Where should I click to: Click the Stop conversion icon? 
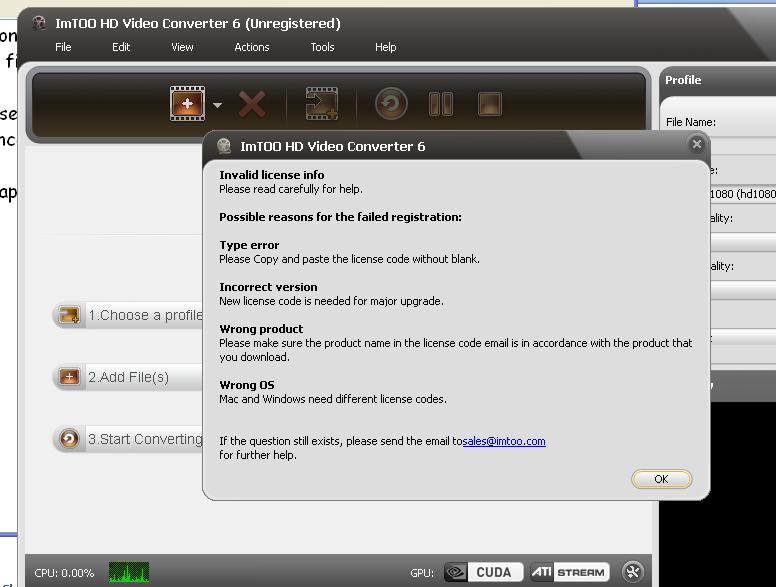point(490,104)
